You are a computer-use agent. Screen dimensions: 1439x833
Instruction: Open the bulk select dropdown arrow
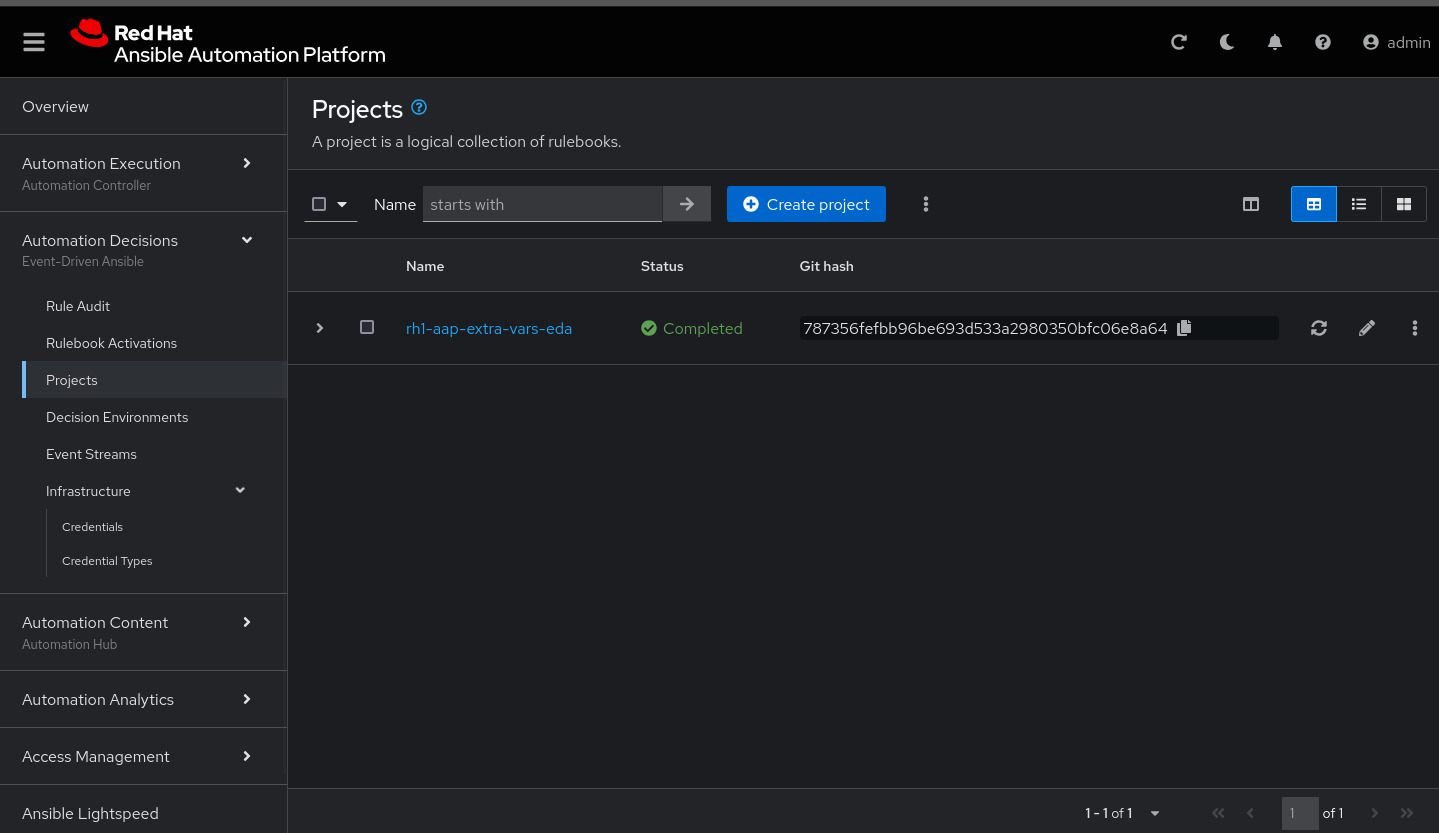342,204
